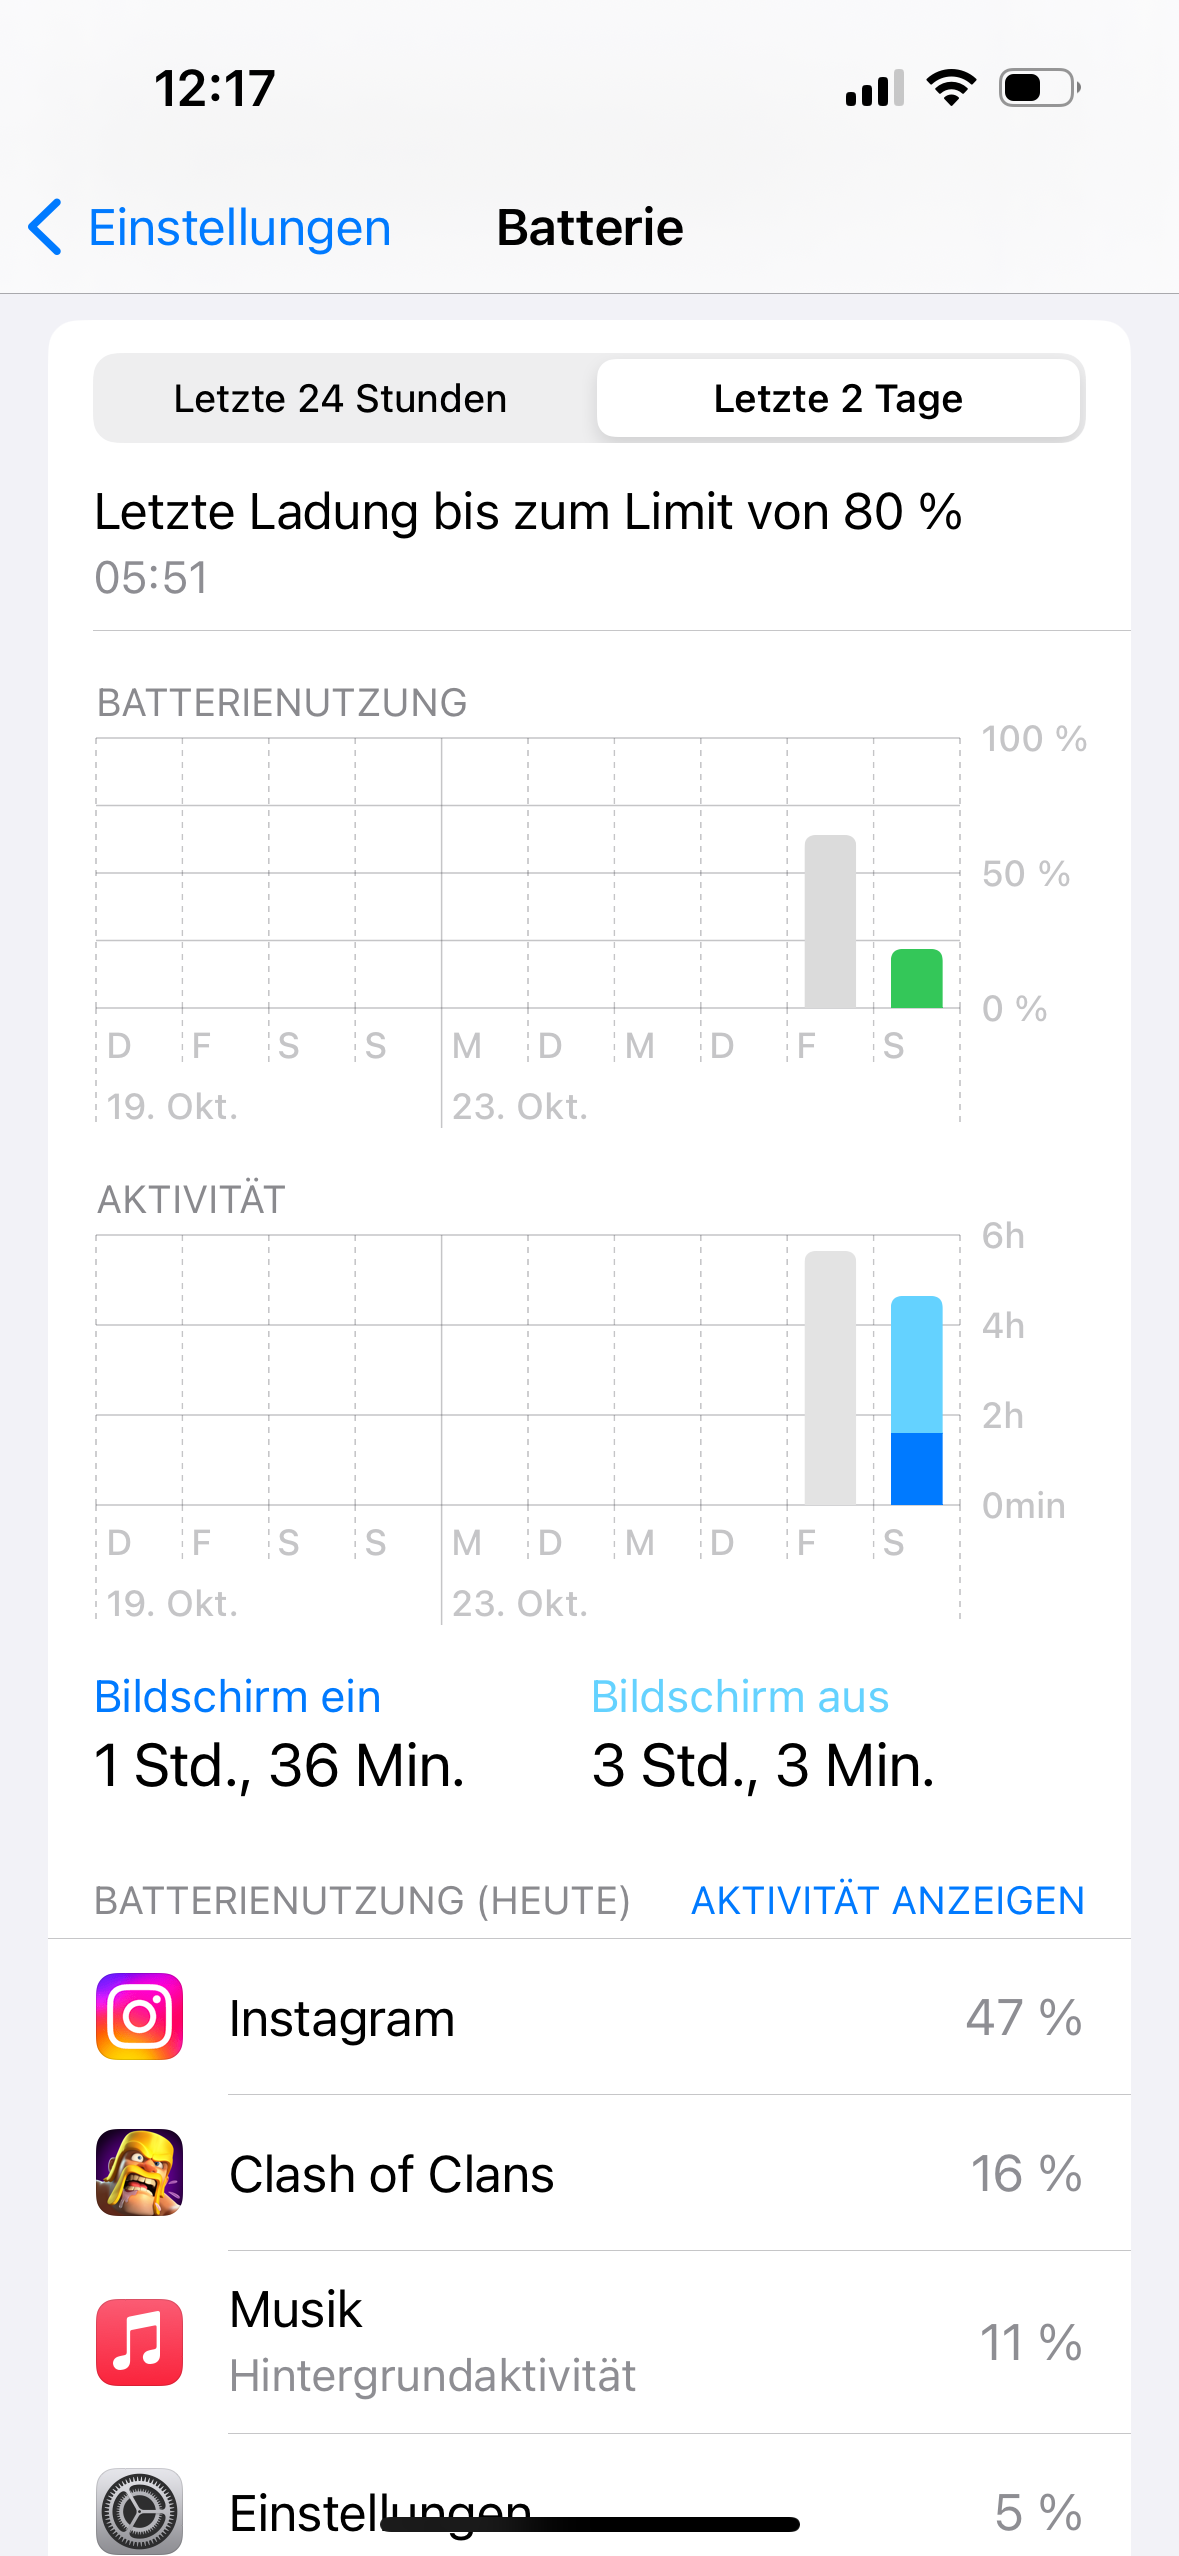Tap the Bildschirm ein value
Screen dimensions: 1179x2556
coord(279,1765)
